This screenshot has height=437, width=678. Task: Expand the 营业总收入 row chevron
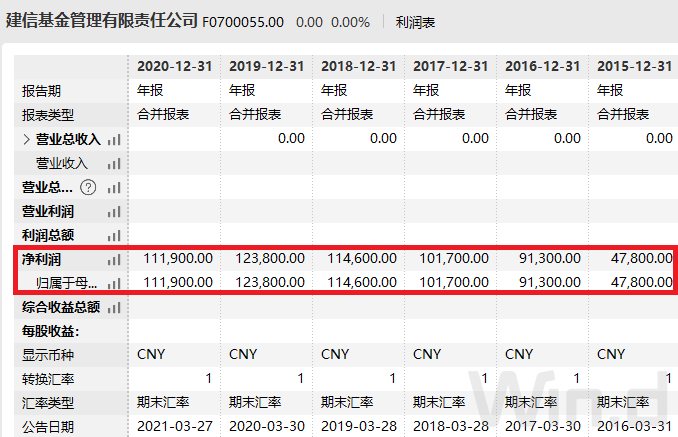click(x=26, y=139)
